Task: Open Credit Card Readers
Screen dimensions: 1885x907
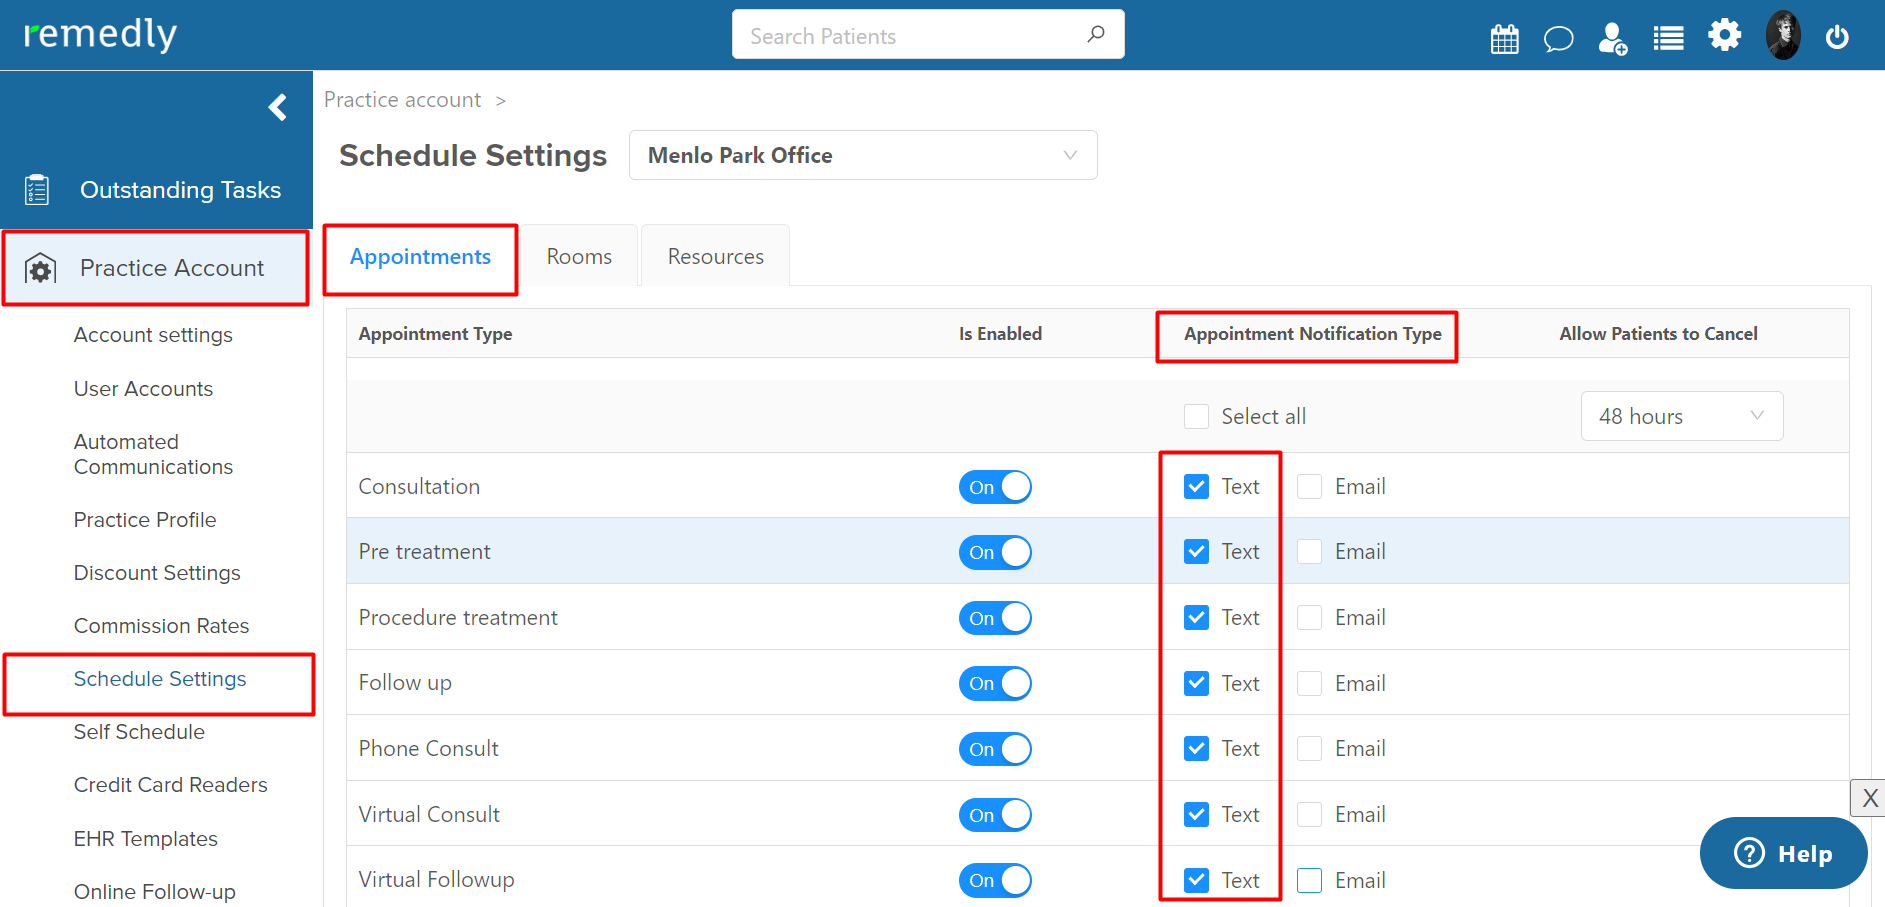Action: (x=170, y=785)
